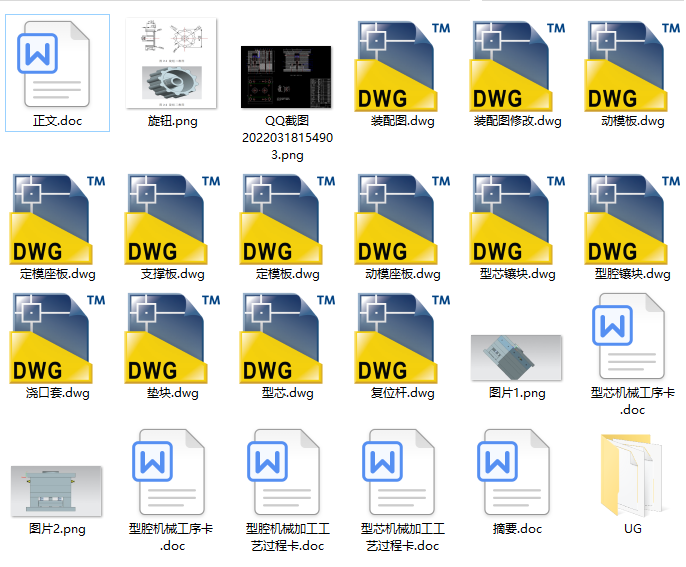Click the file name label 垫块.dwg
This screenshot has height=567, width=686.
[x=172, y=393]
